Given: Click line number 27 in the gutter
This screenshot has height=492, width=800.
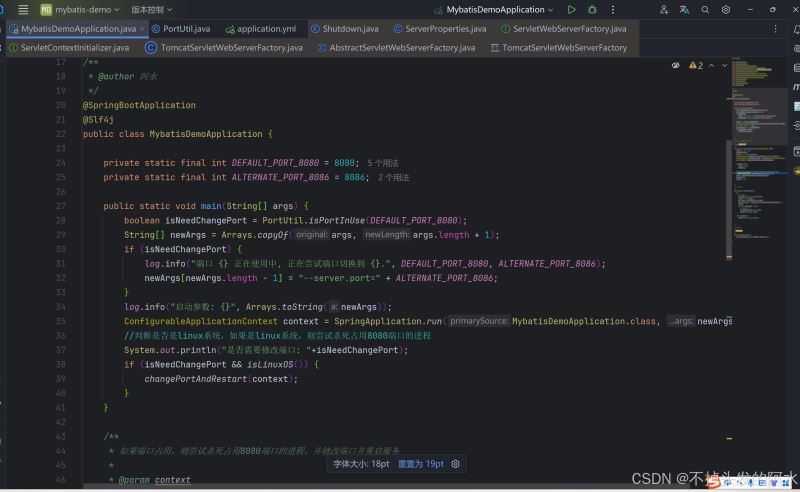Looking at the screenshot, I should click(61, 206).
